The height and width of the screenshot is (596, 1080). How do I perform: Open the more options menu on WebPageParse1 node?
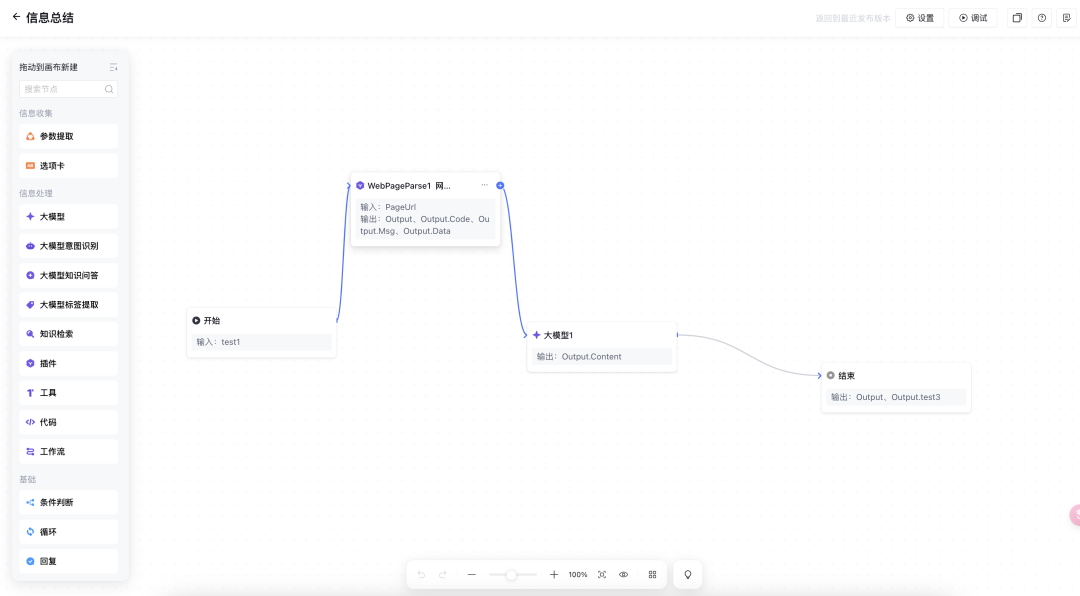pyautogui.click(x=485, y=185)
